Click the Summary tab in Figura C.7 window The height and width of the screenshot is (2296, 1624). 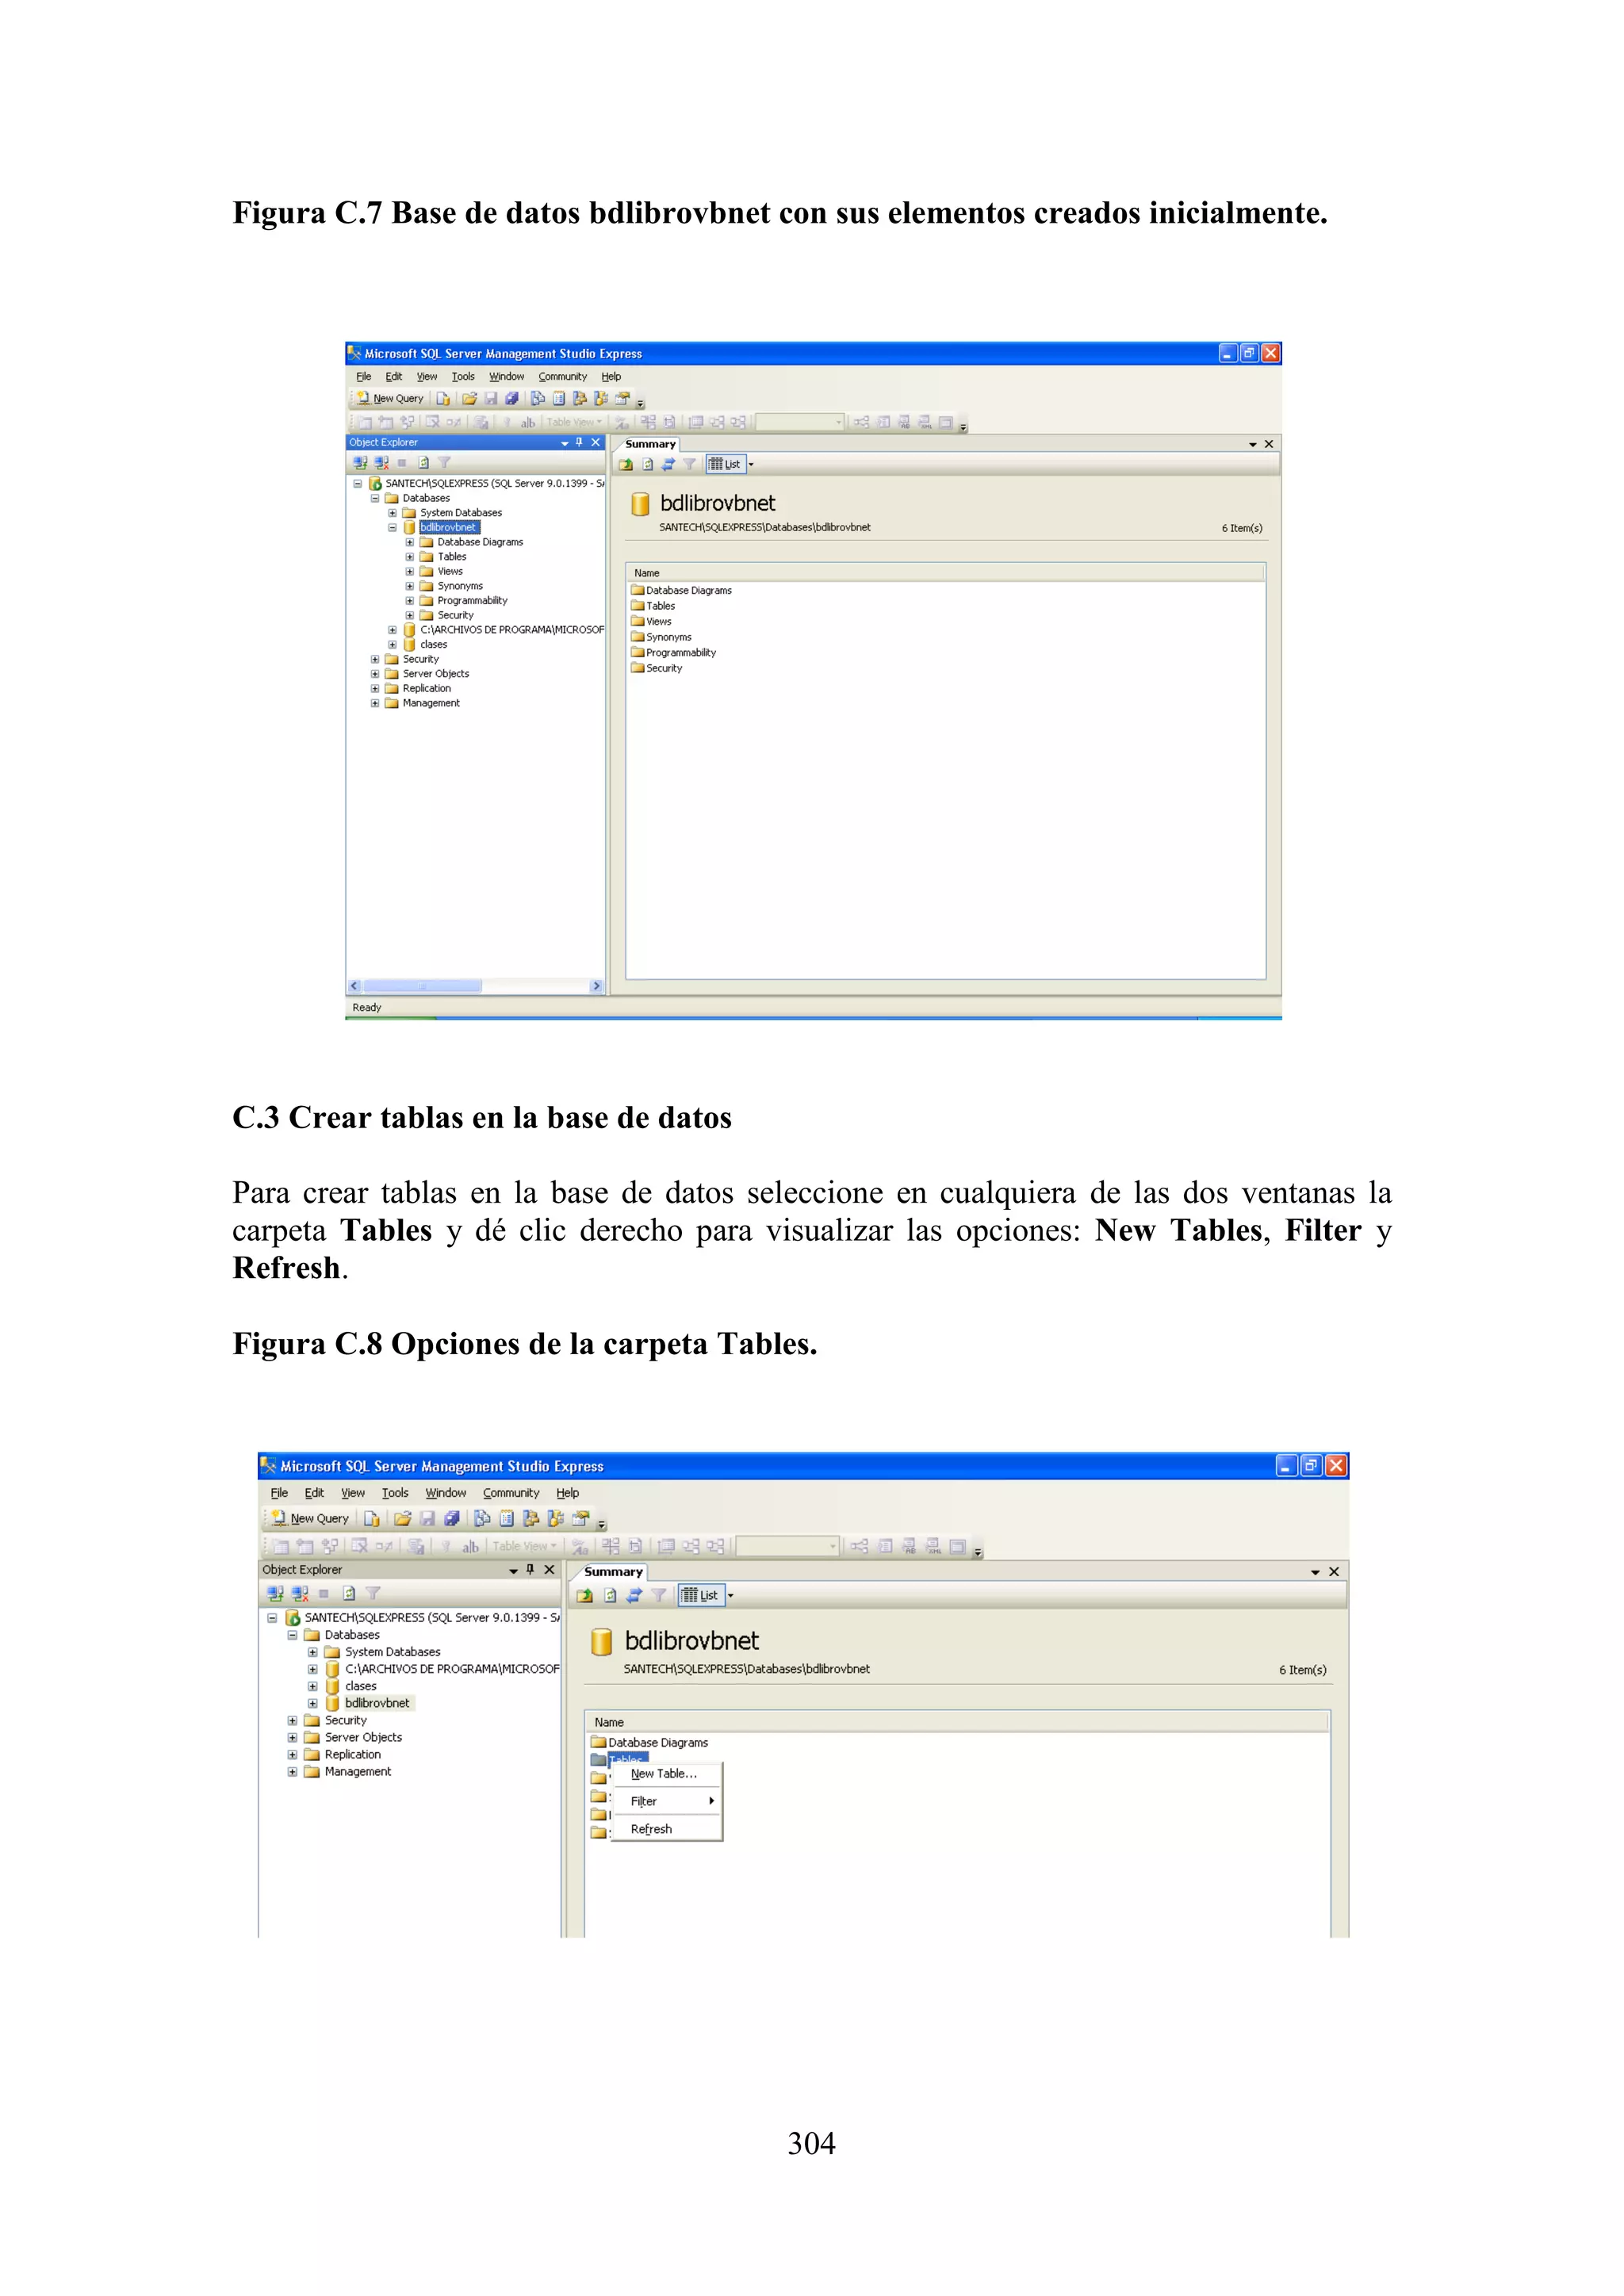coord(650,444)
